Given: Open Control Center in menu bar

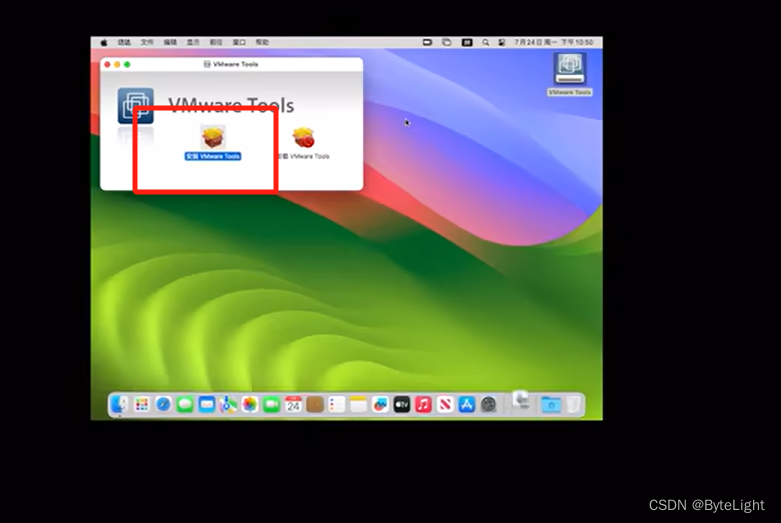Looking at the screenshot, I should 502,43.
